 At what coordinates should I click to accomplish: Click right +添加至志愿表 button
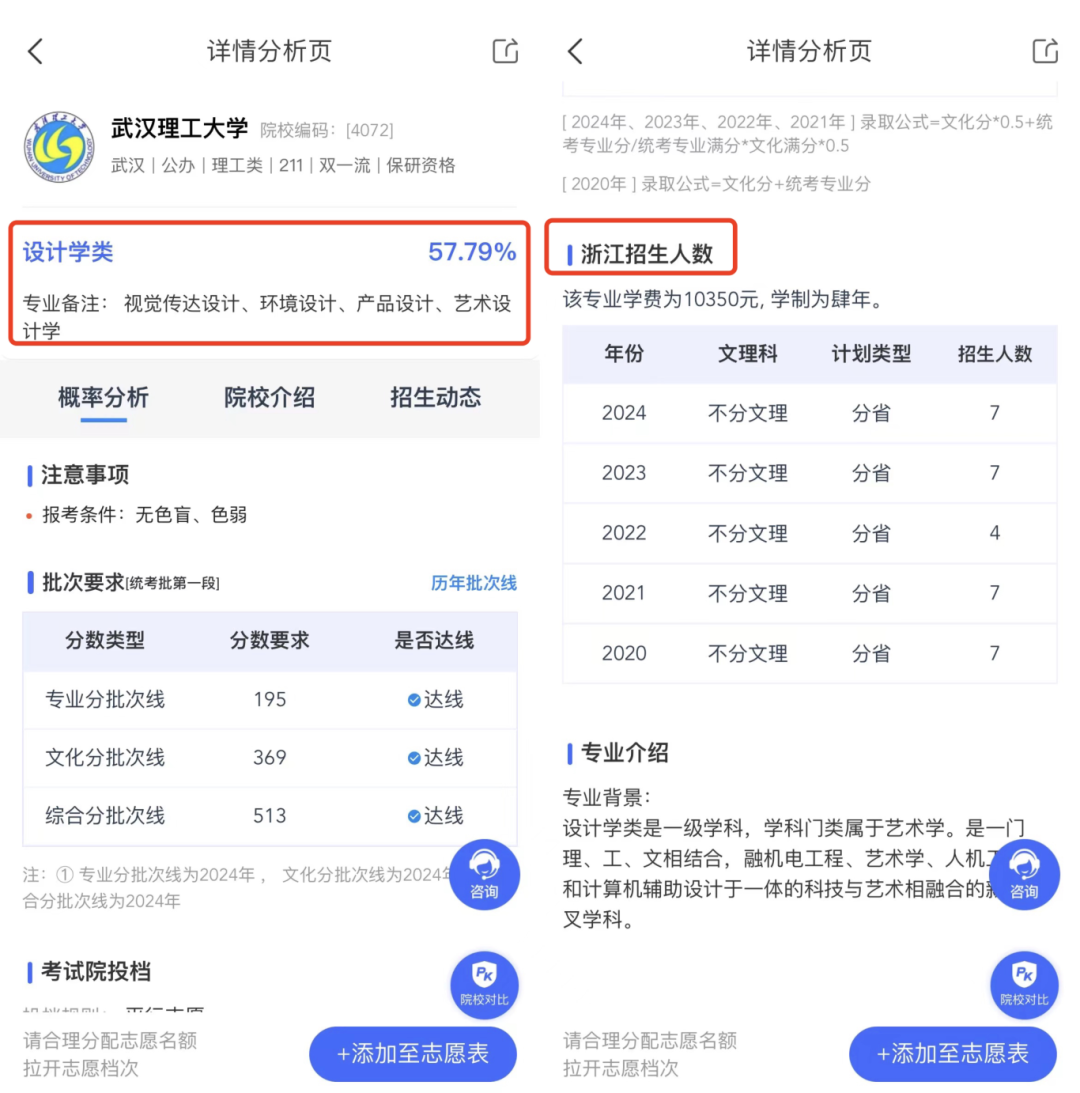click(952, 1053)
